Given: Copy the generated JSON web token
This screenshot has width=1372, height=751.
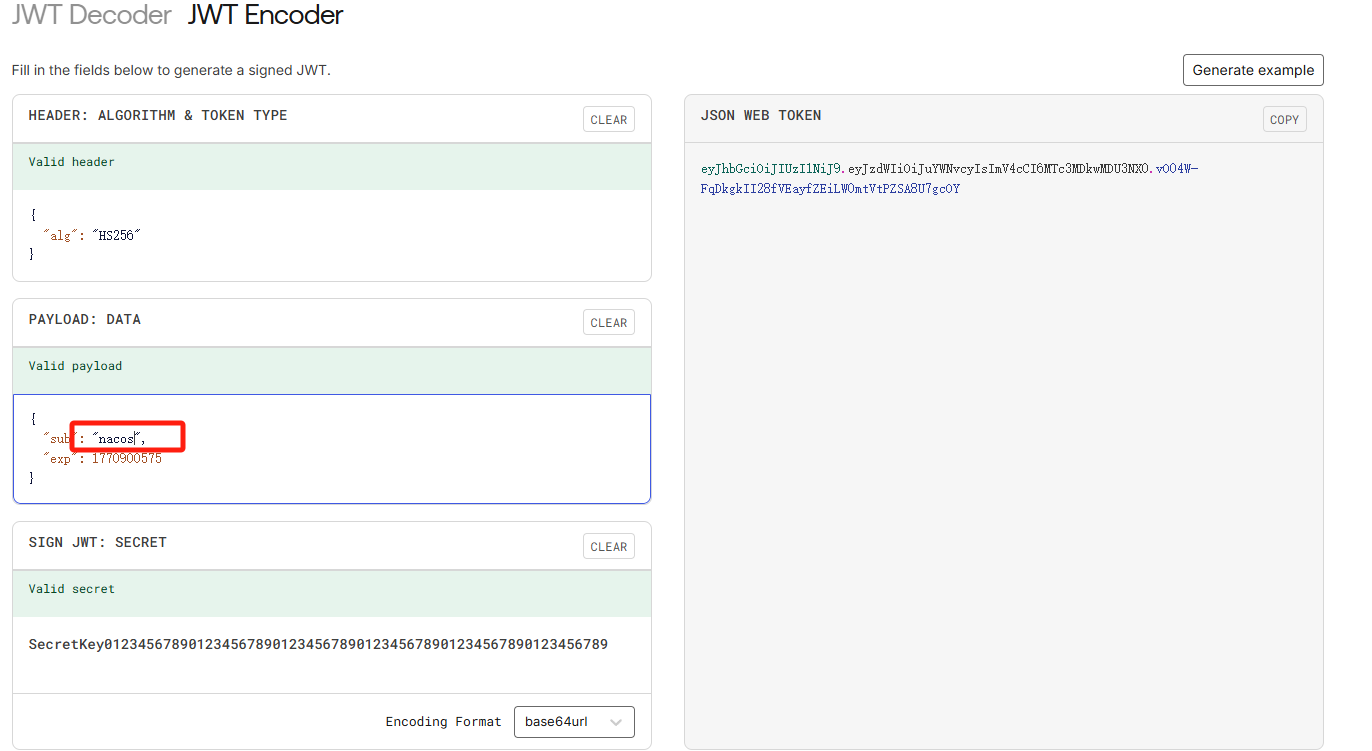Looking at the screenshot, I should (1284, 120).
